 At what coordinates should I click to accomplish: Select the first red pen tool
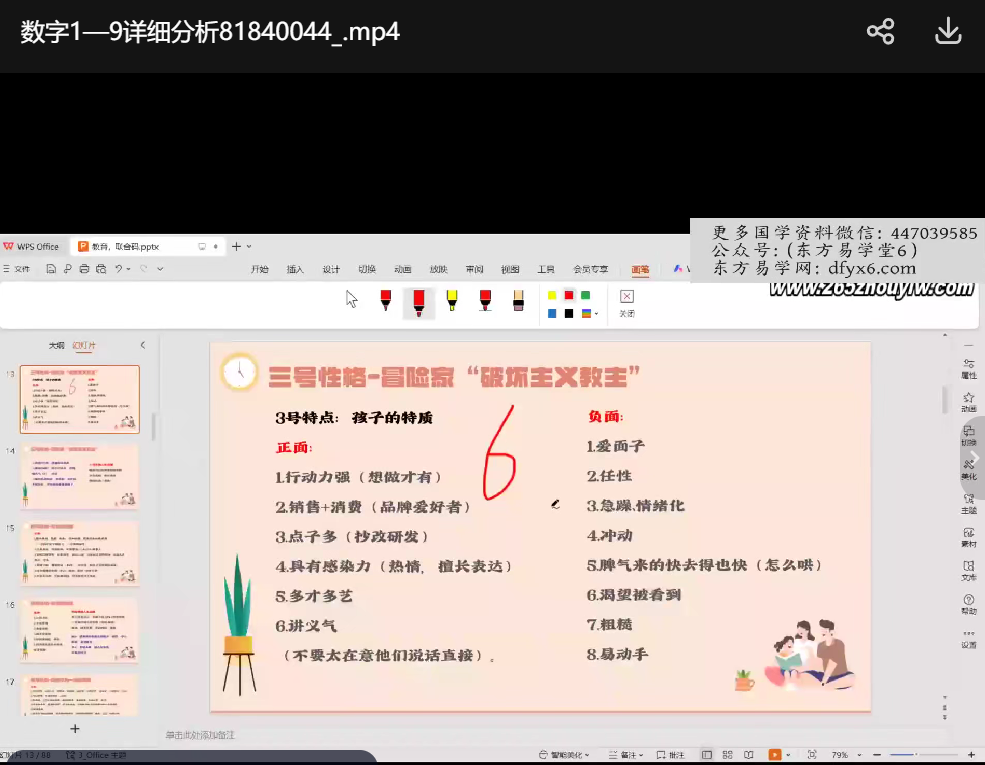385,300
